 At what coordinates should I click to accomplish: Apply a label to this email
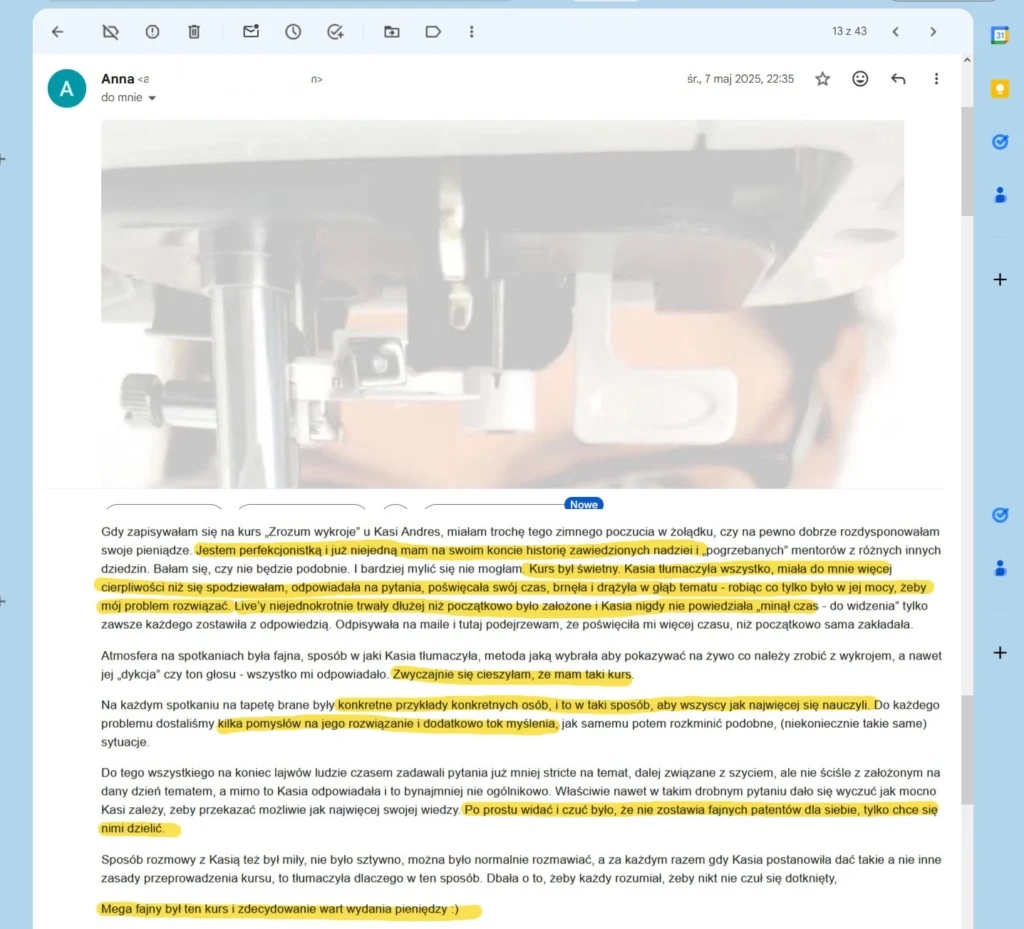(433, 31)
